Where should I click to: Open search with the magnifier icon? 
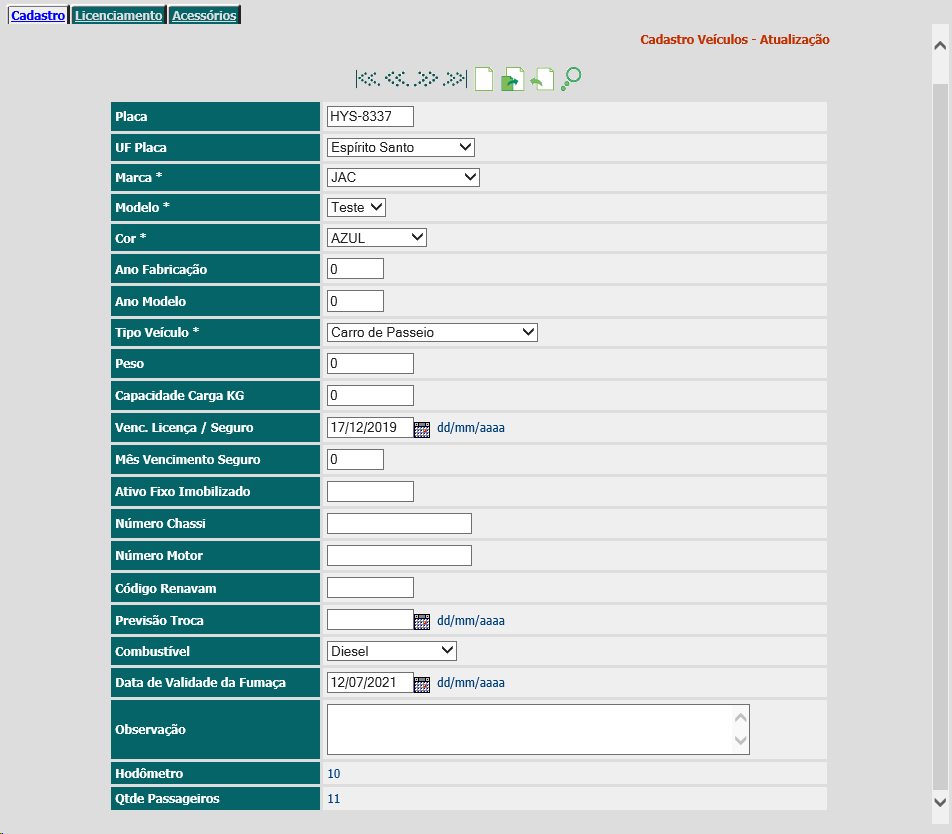pos(571,80)
